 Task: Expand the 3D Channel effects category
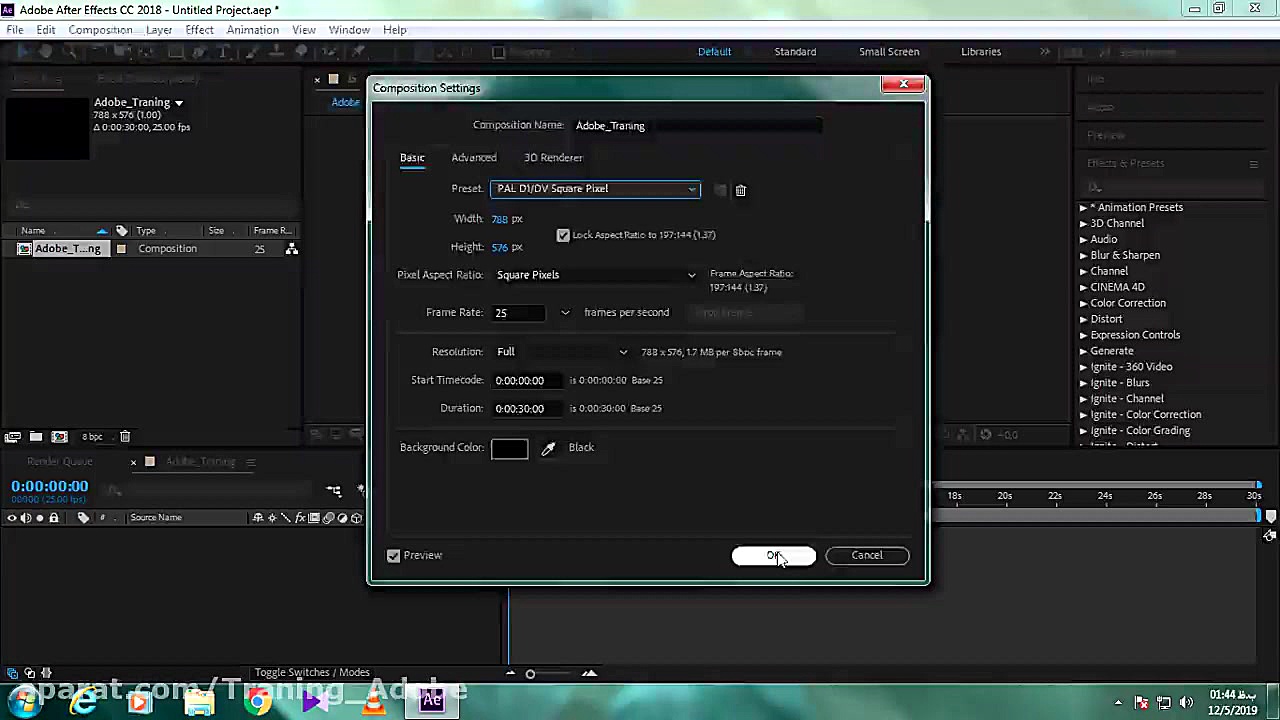[1083, 224]
